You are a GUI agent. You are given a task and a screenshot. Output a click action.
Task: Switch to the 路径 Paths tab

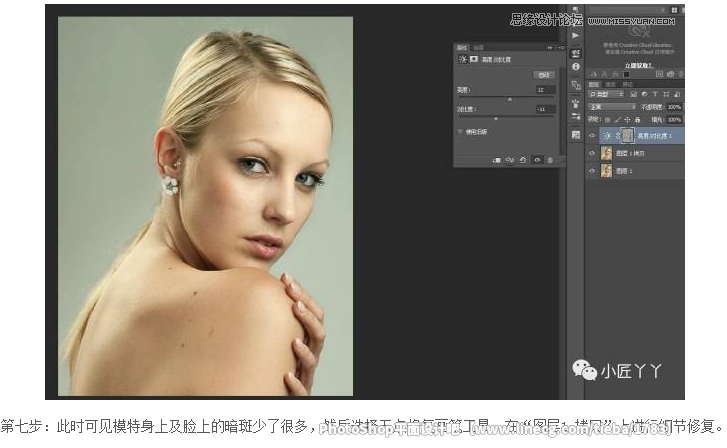[628, 84]
